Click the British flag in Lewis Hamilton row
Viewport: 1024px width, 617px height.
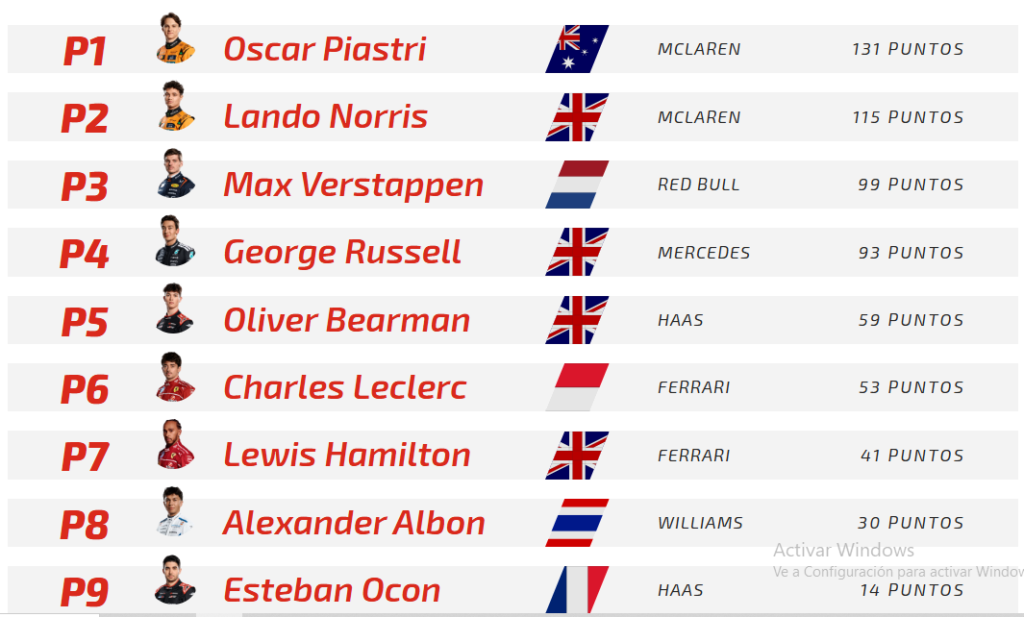(x=577, y=455)
